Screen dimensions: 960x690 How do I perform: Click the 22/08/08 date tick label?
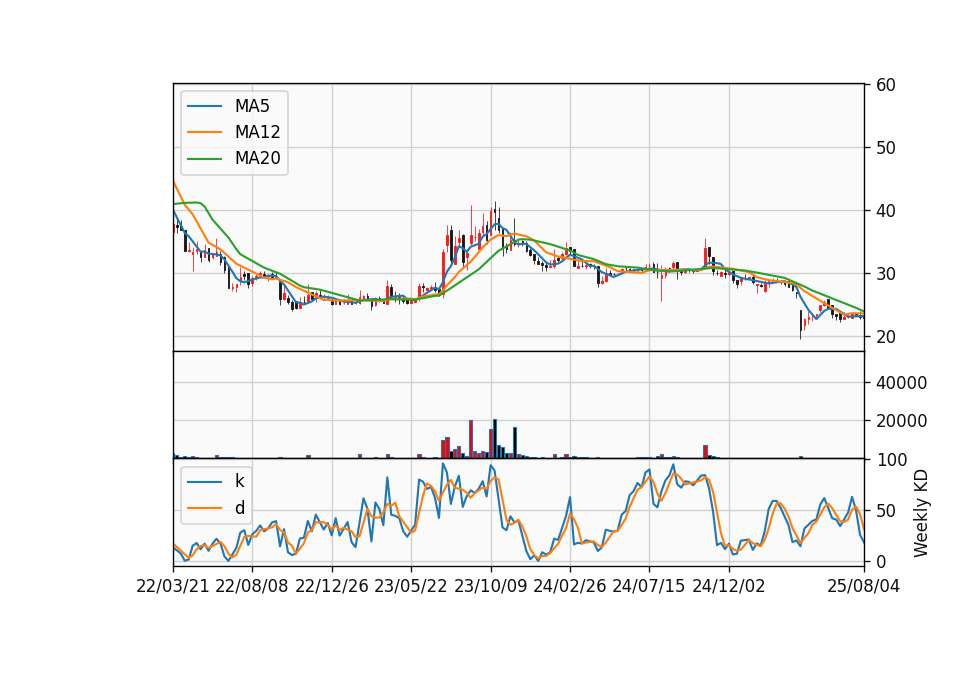[252, 586]
